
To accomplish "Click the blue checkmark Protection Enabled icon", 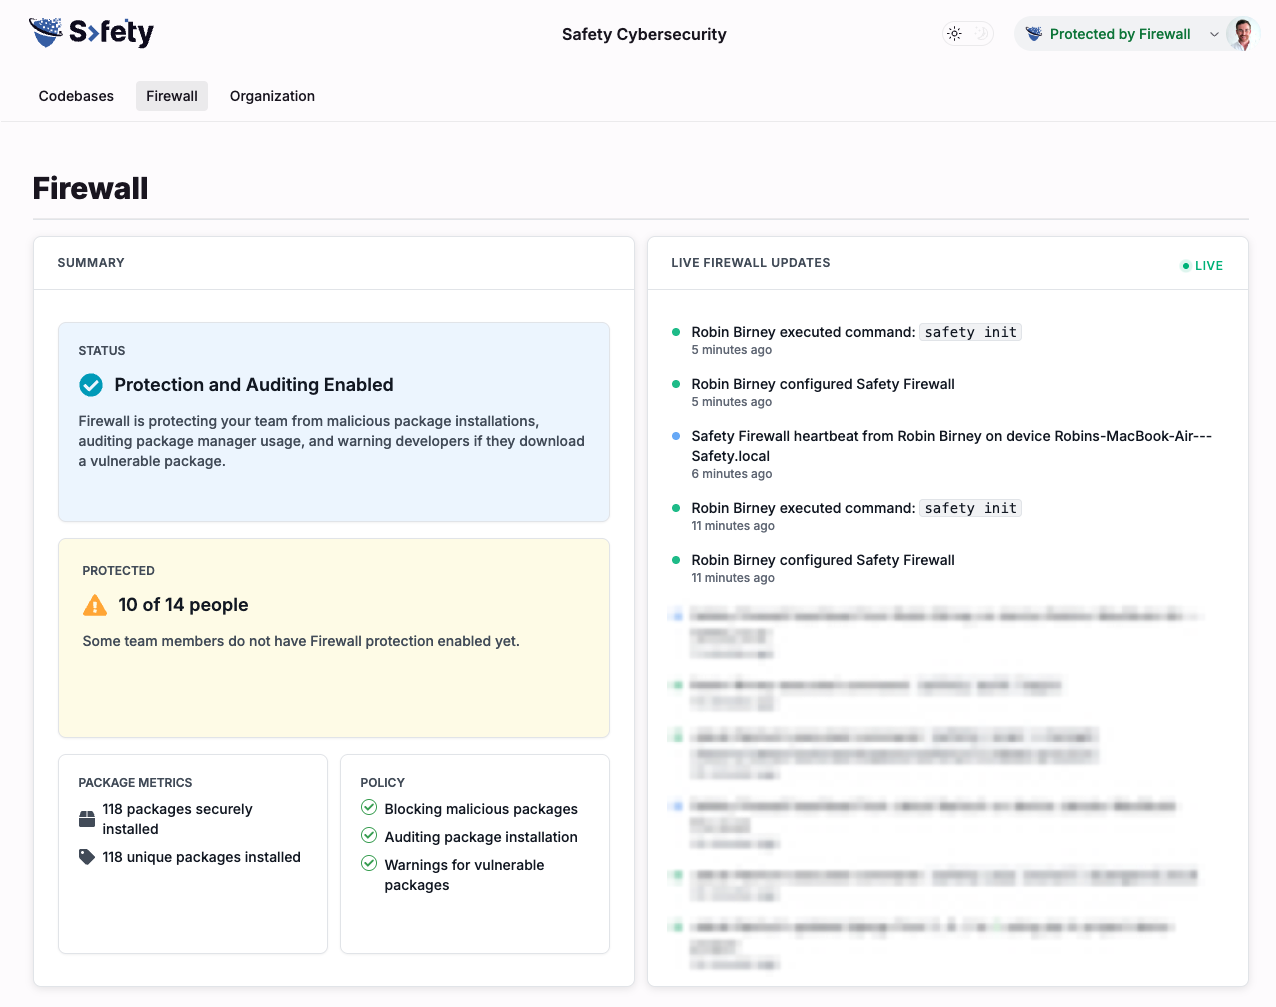I will (x=91, y=385).
